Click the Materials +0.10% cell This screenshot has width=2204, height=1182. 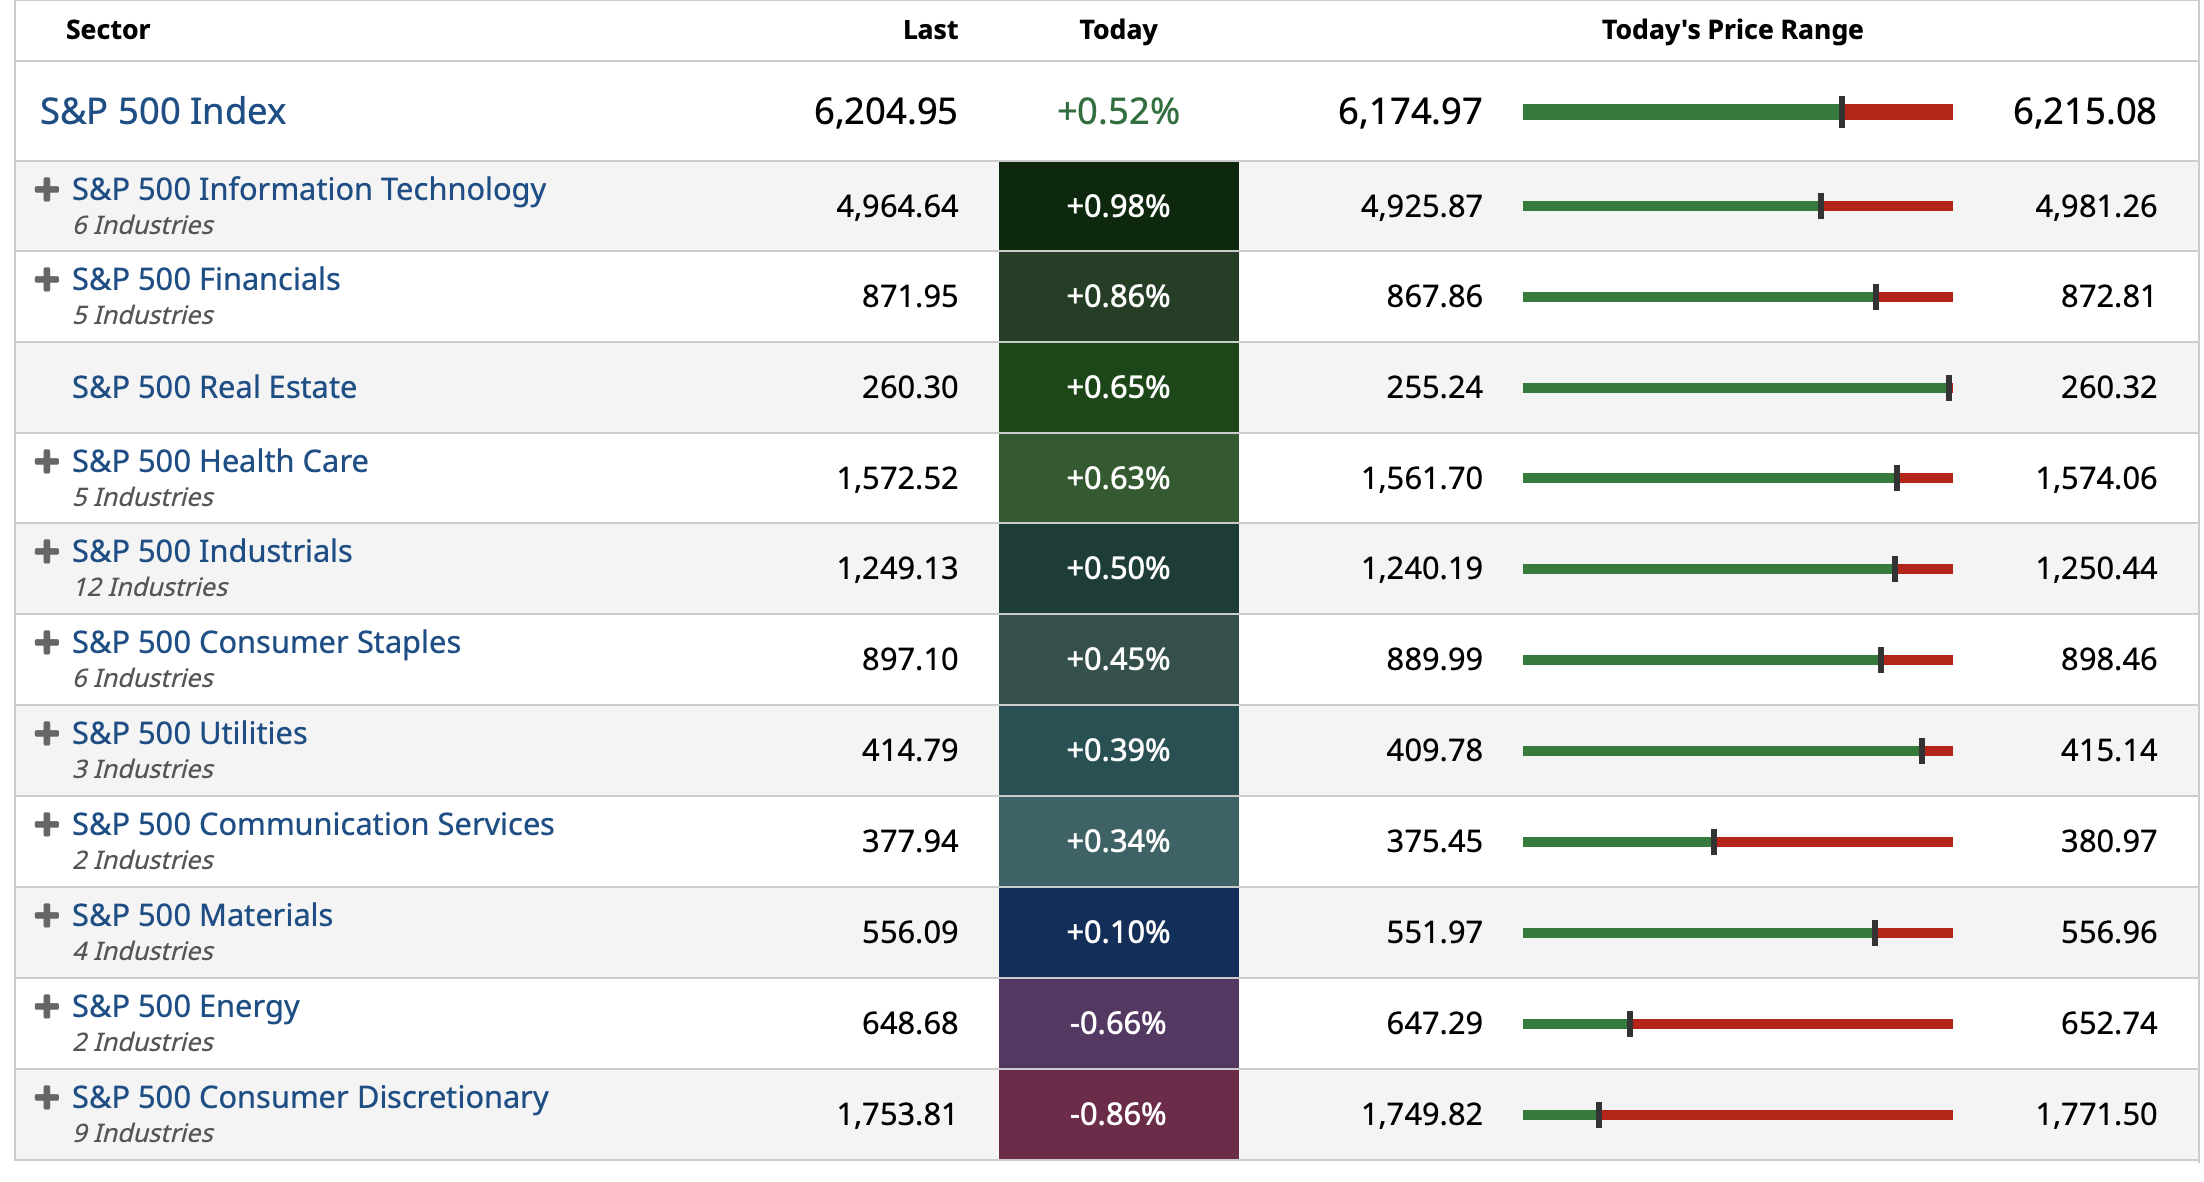(1118, 932)
